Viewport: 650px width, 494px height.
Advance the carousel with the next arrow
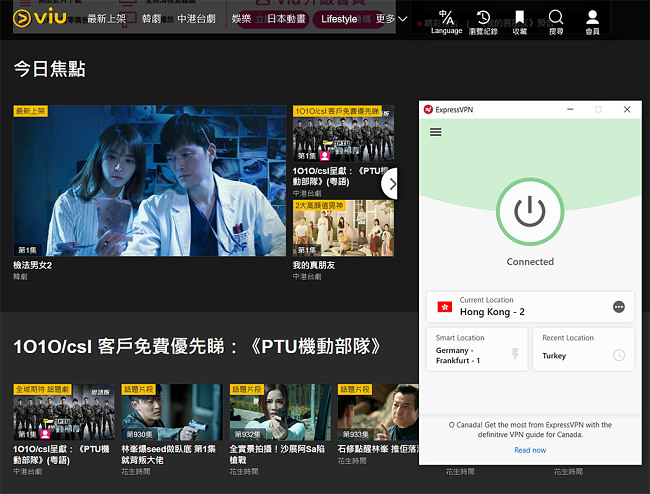pos(391,184)
